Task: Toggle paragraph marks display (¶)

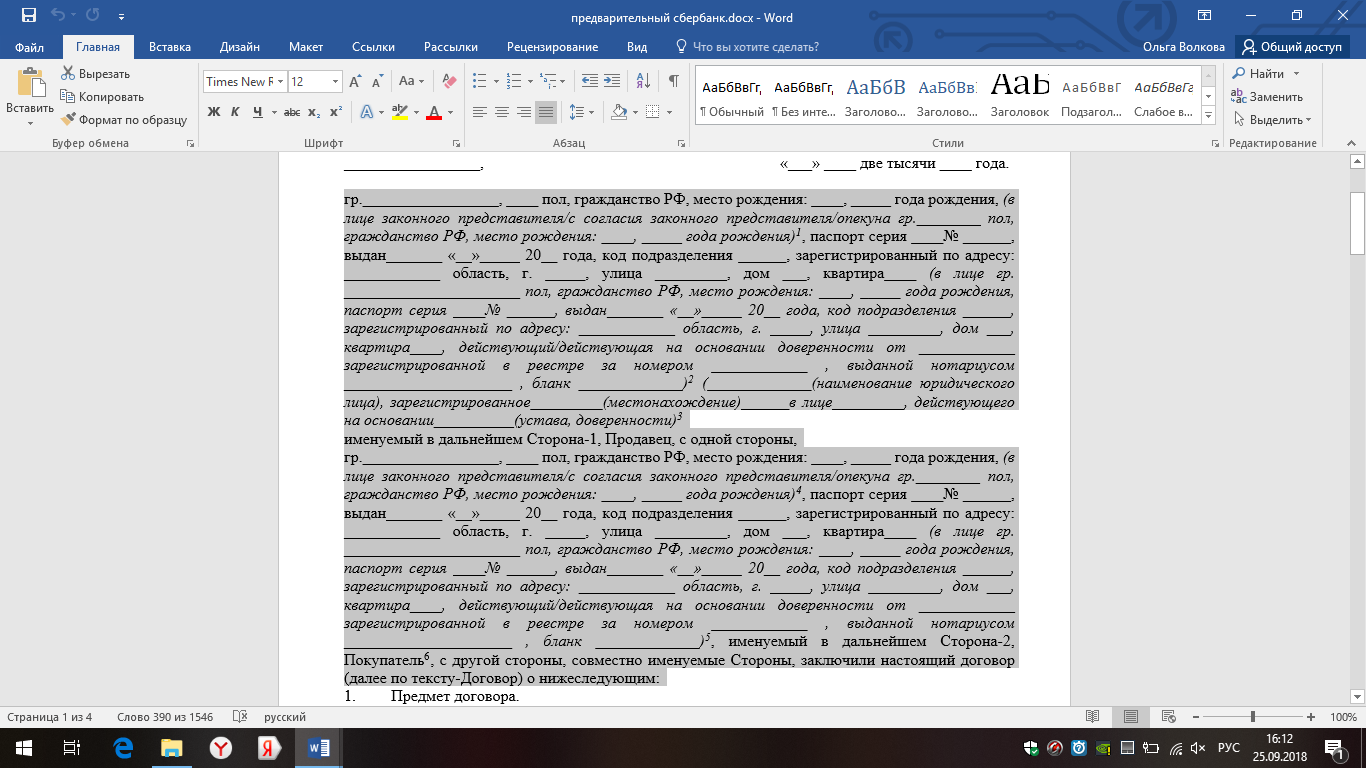Action: click(x=673, y=81)
